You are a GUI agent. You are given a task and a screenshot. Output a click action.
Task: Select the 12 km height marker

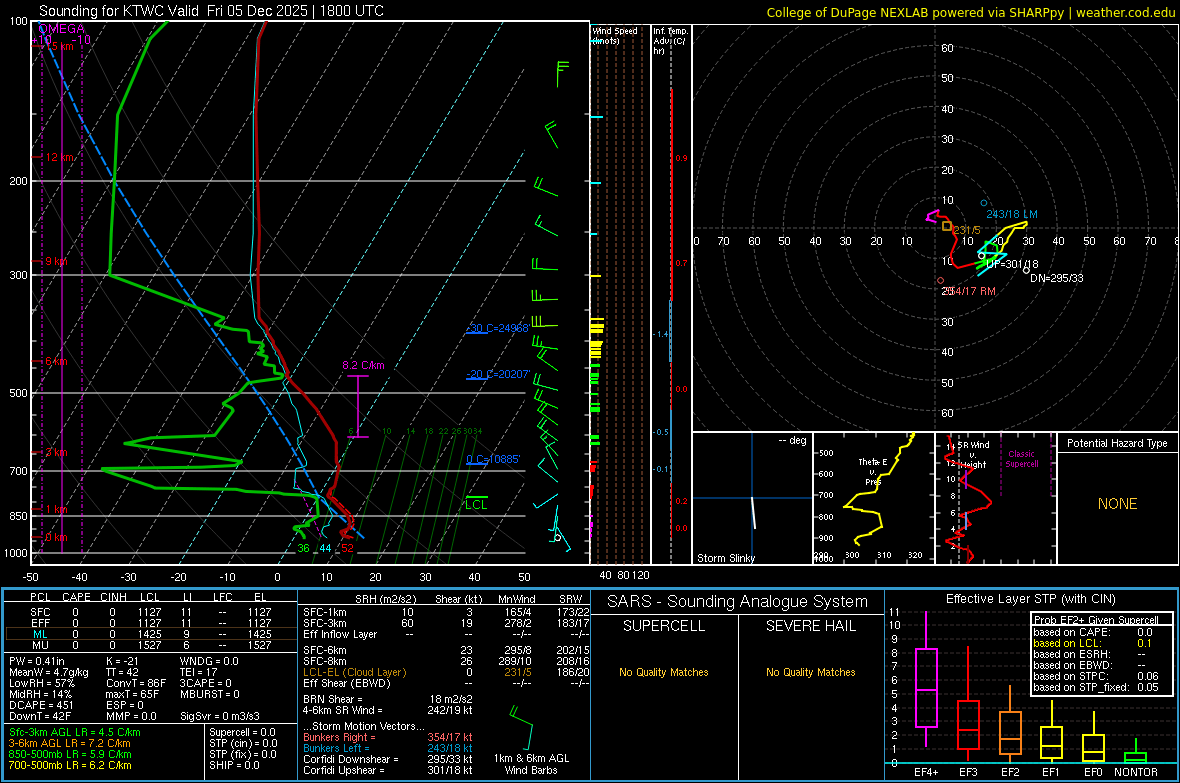point(57,157)
